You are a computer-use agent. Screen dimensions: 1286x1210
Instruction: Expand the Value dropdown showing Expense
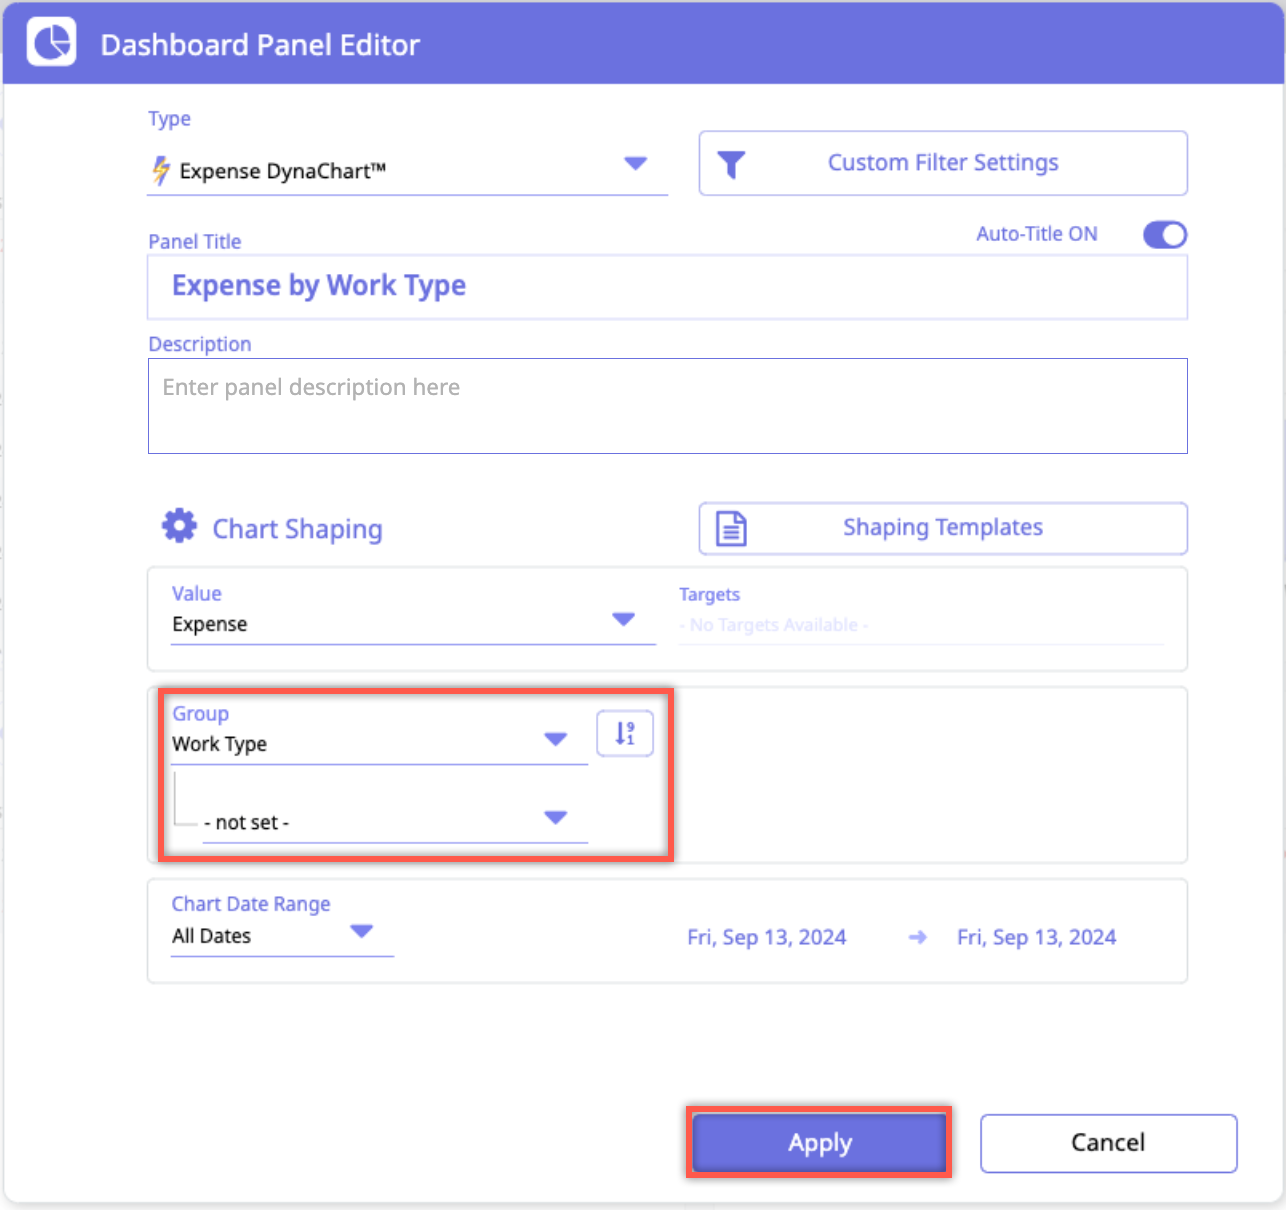(x=623, y=620)
